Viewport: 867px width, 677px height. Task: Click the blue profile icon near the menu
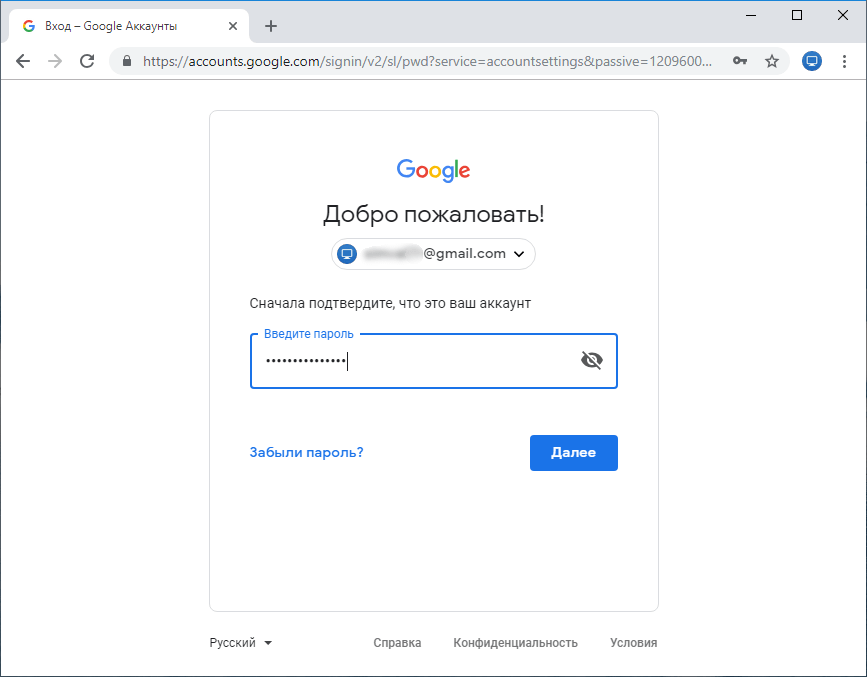pos(811,61)
